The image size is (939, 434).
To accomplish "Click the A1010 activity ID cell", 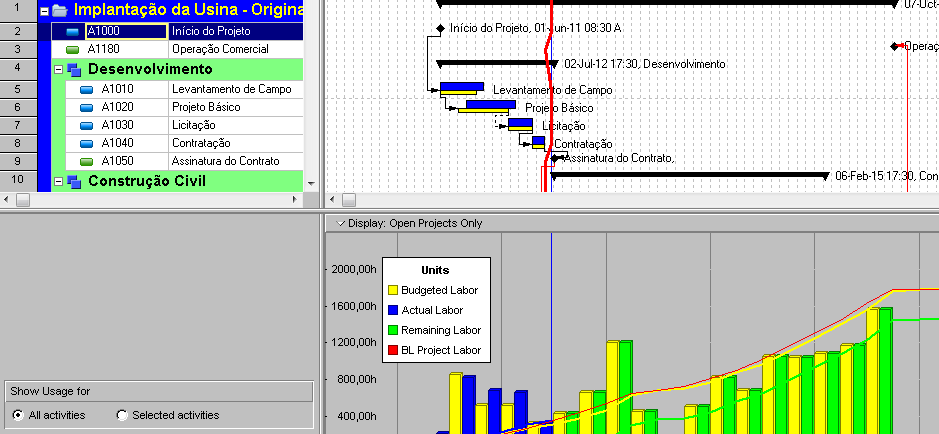I will pos(117,89).
